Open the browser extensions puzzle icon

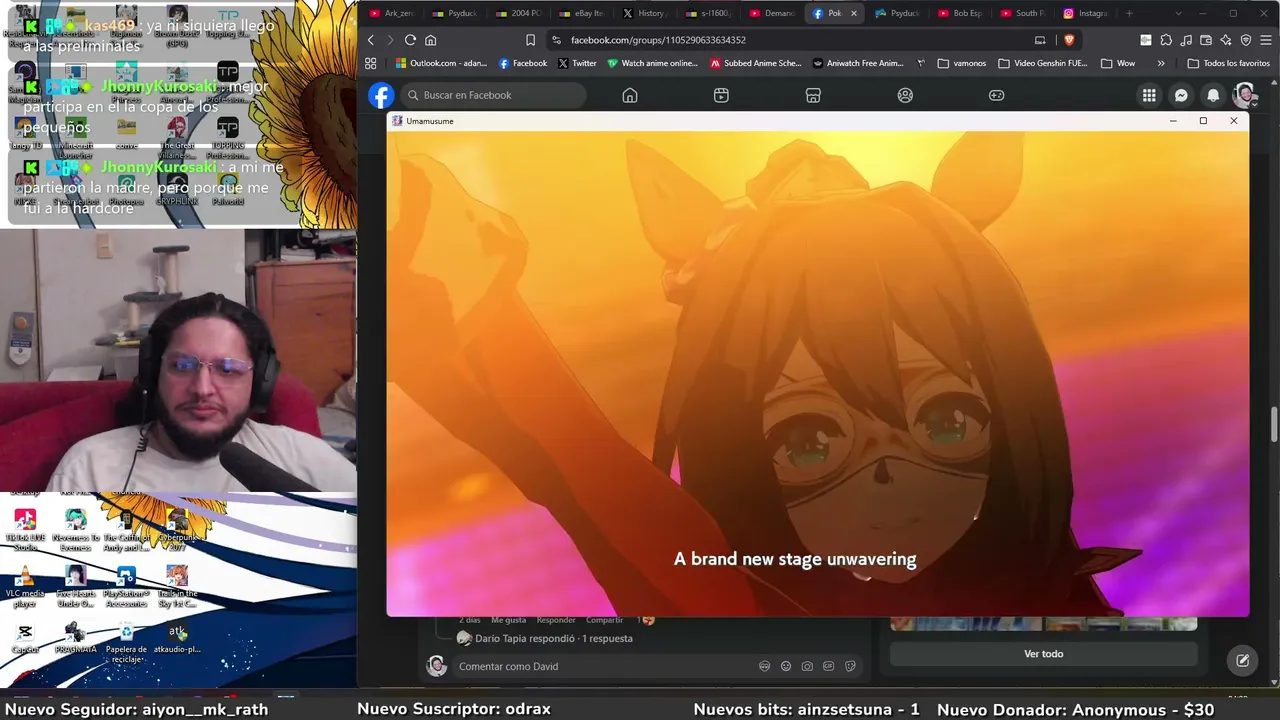coord(1166,40)
